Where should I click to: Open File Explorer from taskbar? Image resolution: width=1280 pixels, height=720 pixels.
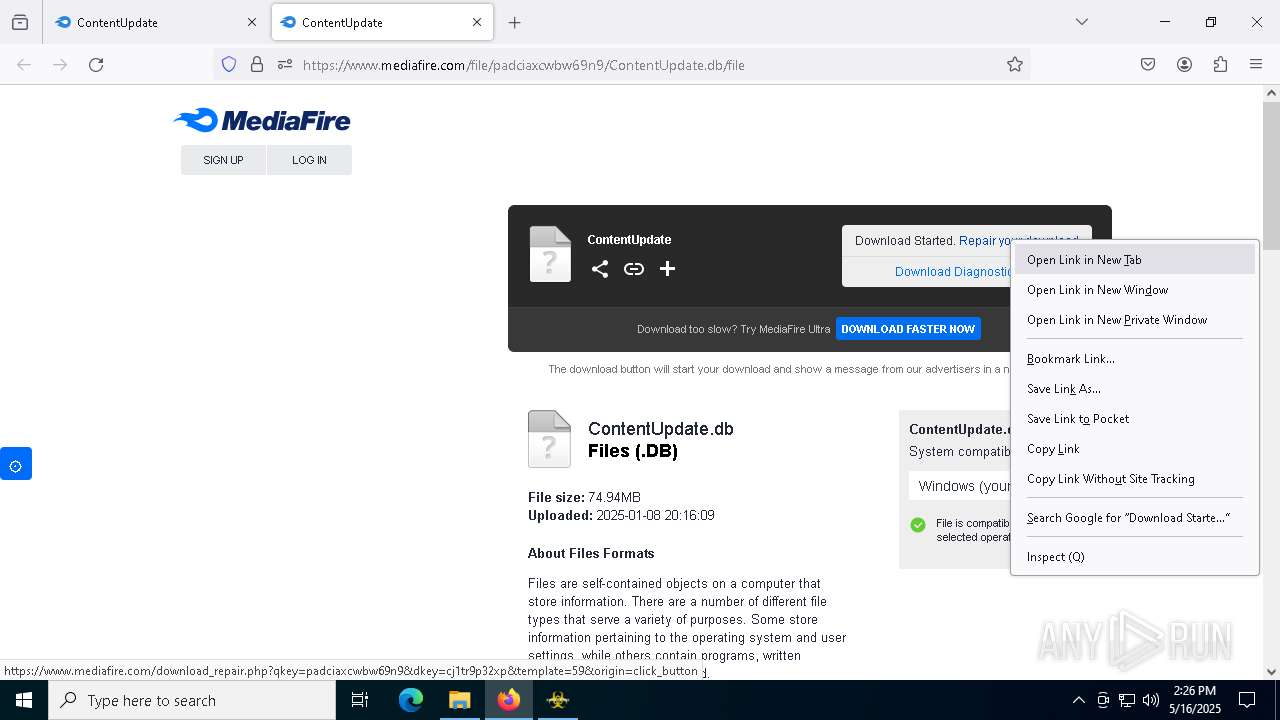coord(459,700)
